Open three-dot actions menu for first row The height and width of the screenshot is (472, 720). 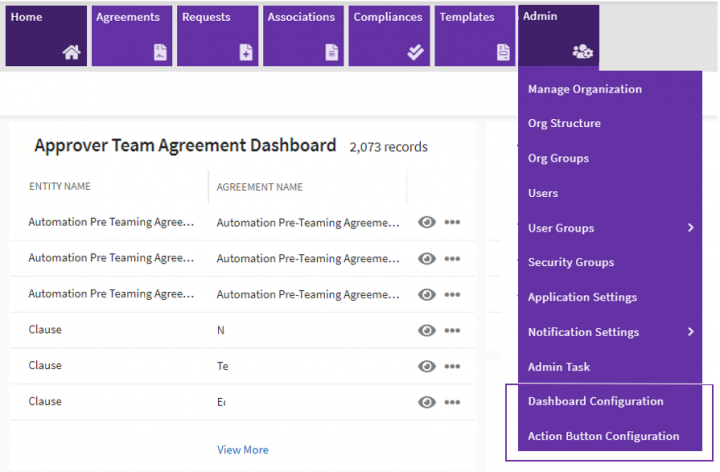tap(452, 222)
